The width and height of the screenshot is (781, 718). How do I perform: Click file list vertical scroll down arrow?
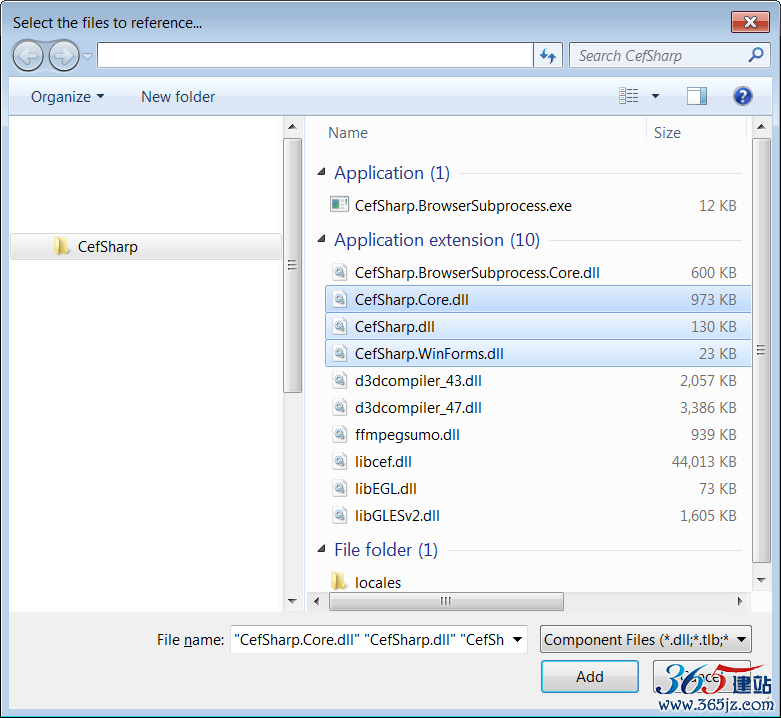(761, 580)
